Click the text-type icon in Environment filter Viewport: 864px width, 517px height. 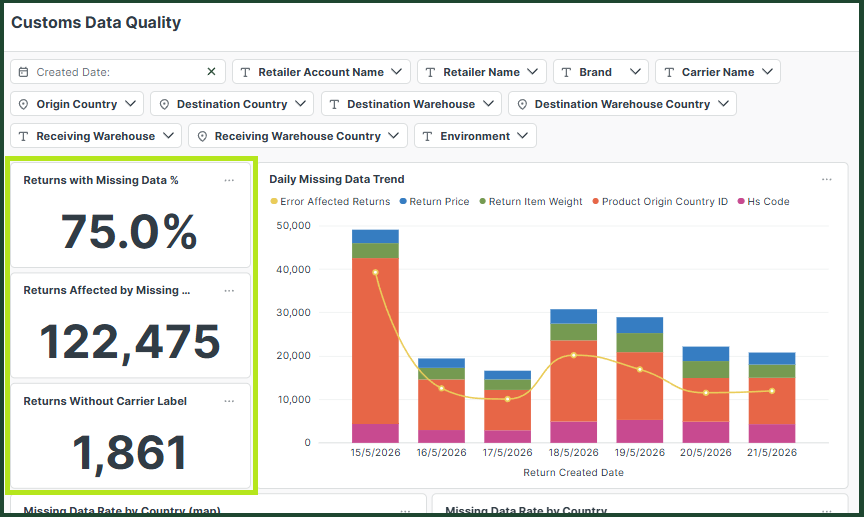(427, 136)
